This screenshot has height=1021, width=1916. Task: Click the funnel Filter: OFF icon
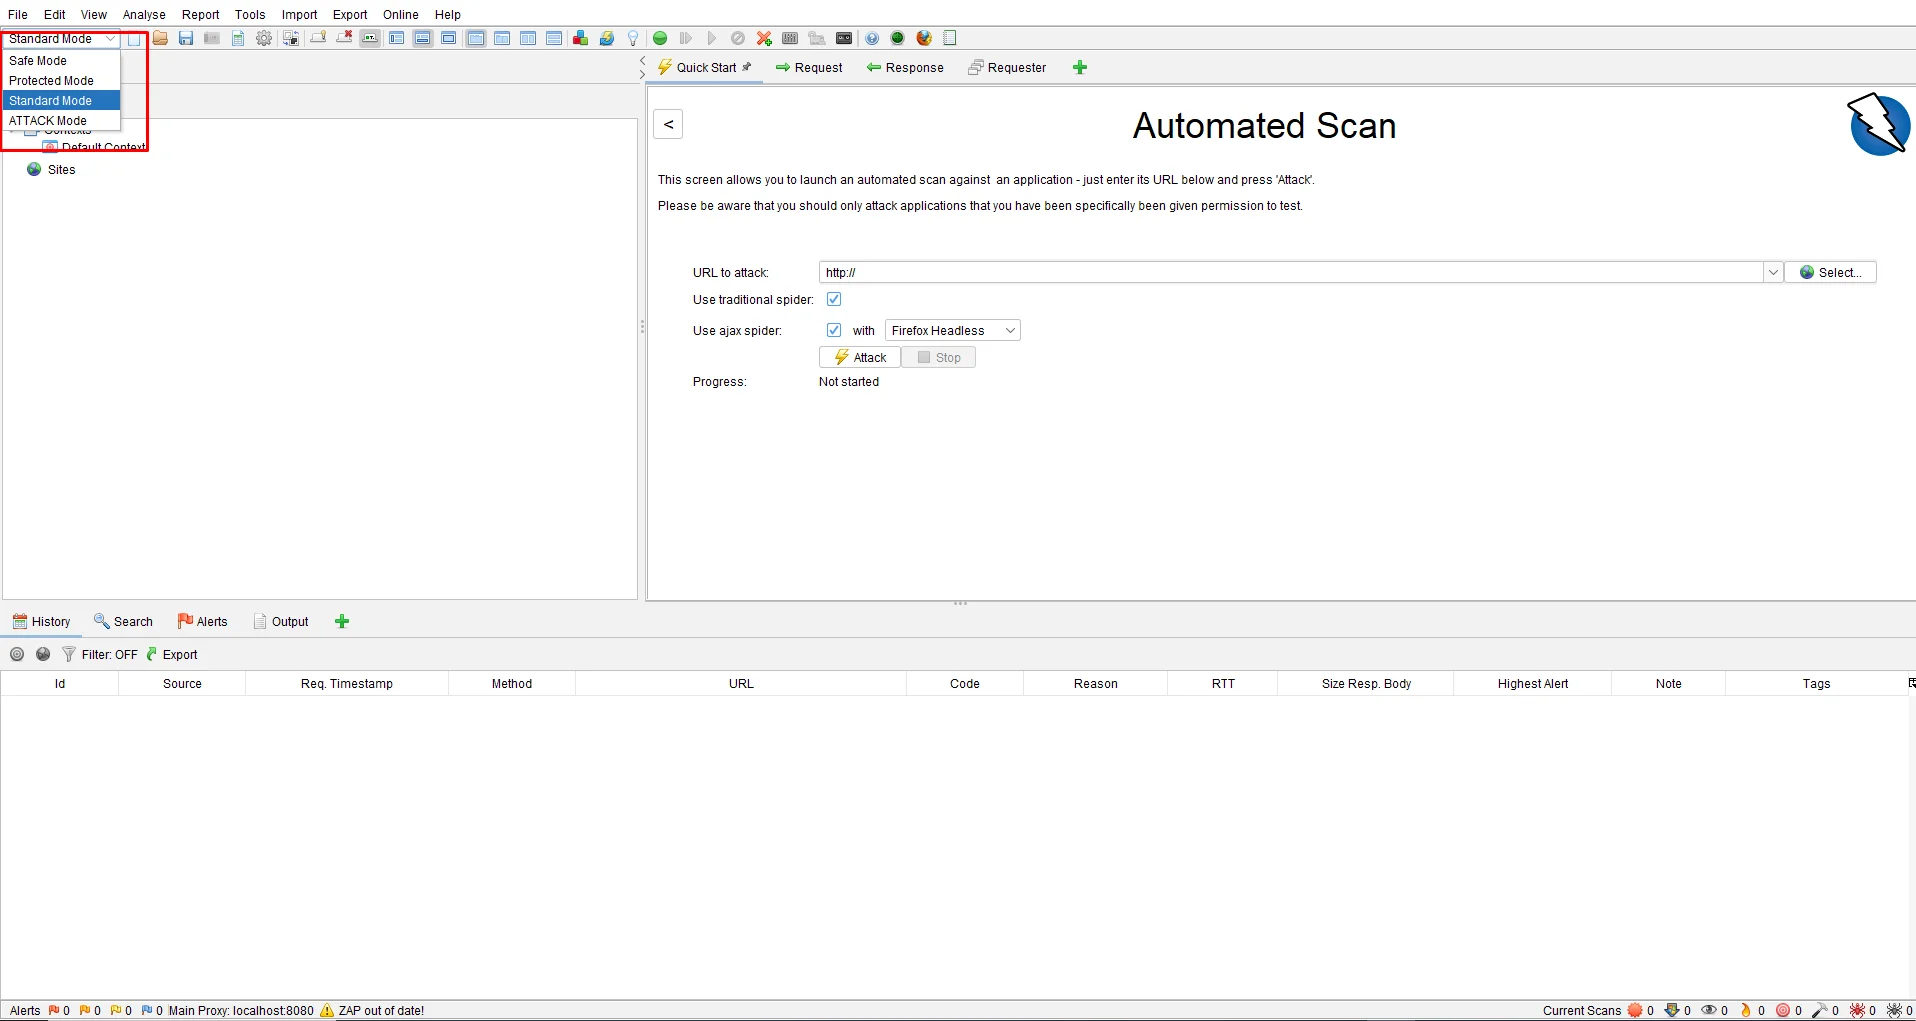coord(69,654)
